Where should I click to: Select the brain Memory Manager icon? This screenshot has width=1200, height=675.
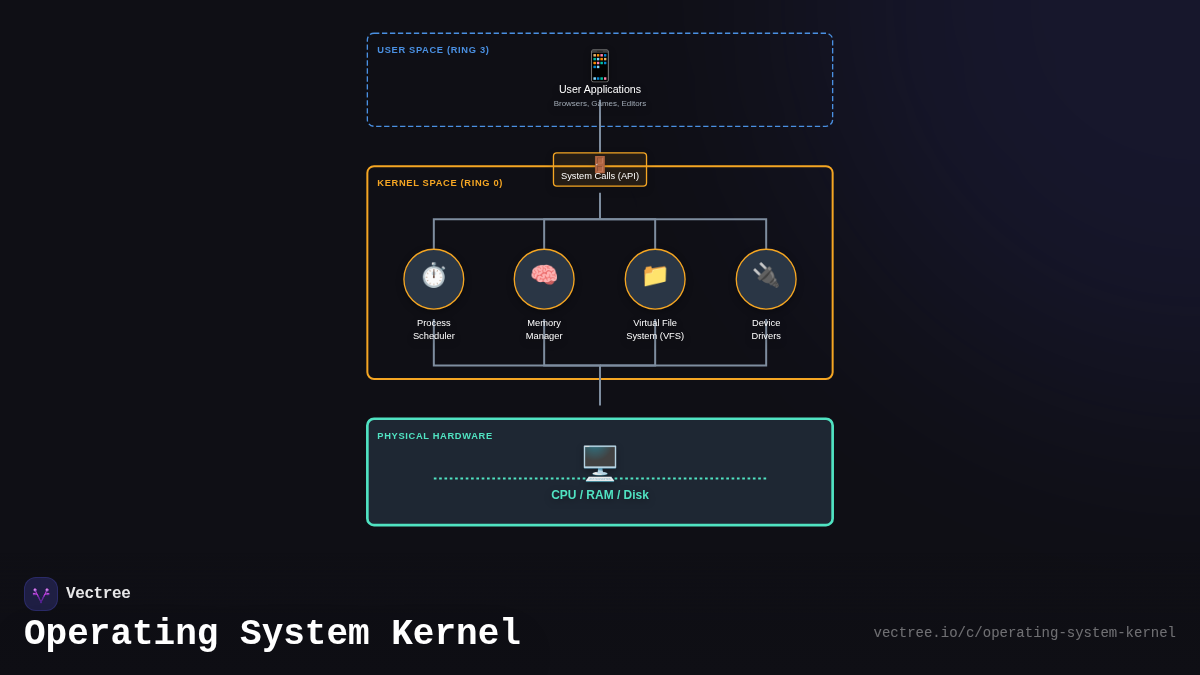(x=544, y=278)
